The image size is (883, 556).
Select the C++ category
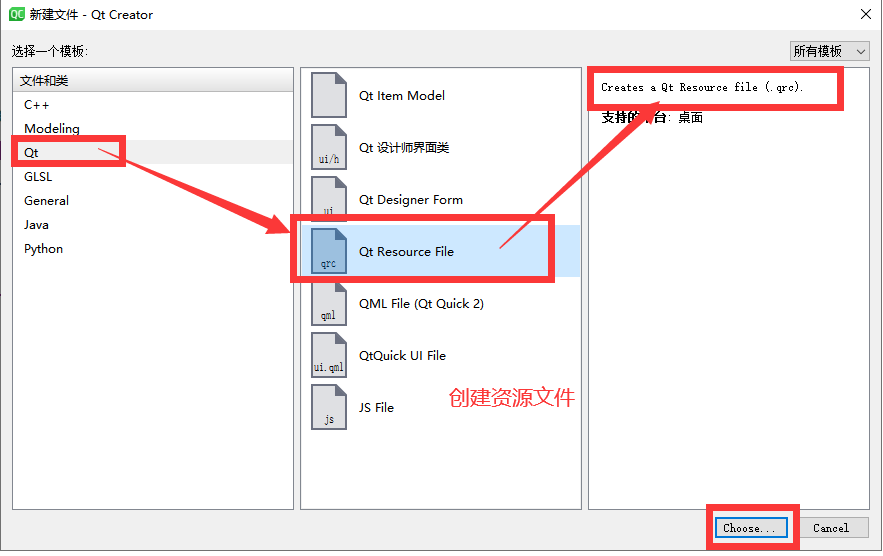coord(153,105)
